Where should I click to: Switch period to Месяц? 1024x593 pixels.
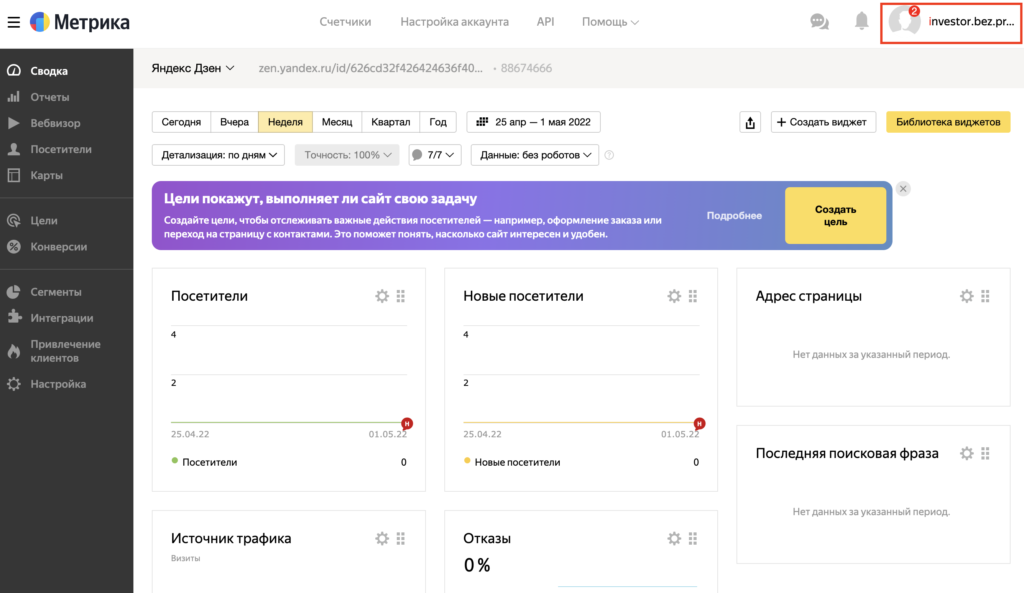click(x=337, y=122)
